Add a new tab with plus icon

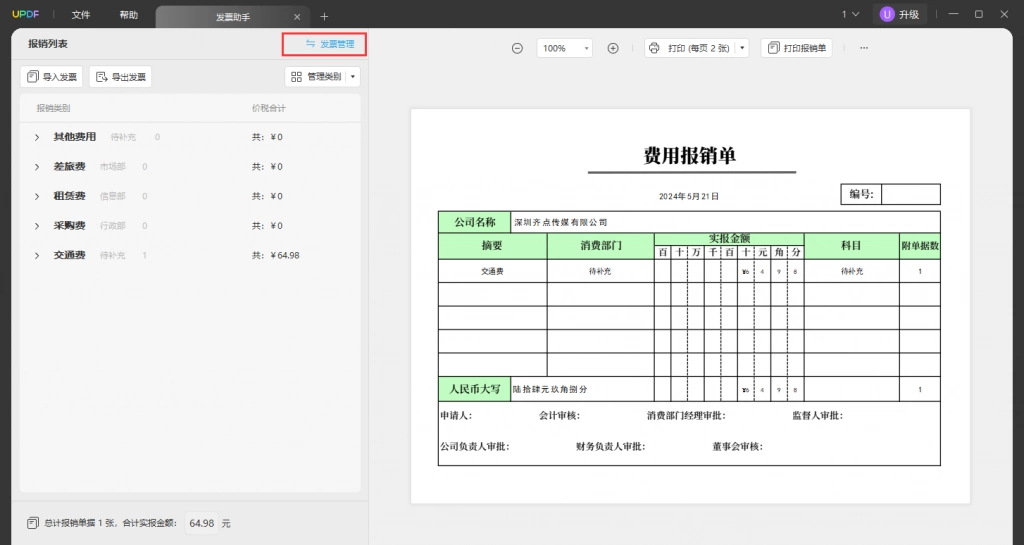pyautogui.click(x=324, y=16)
